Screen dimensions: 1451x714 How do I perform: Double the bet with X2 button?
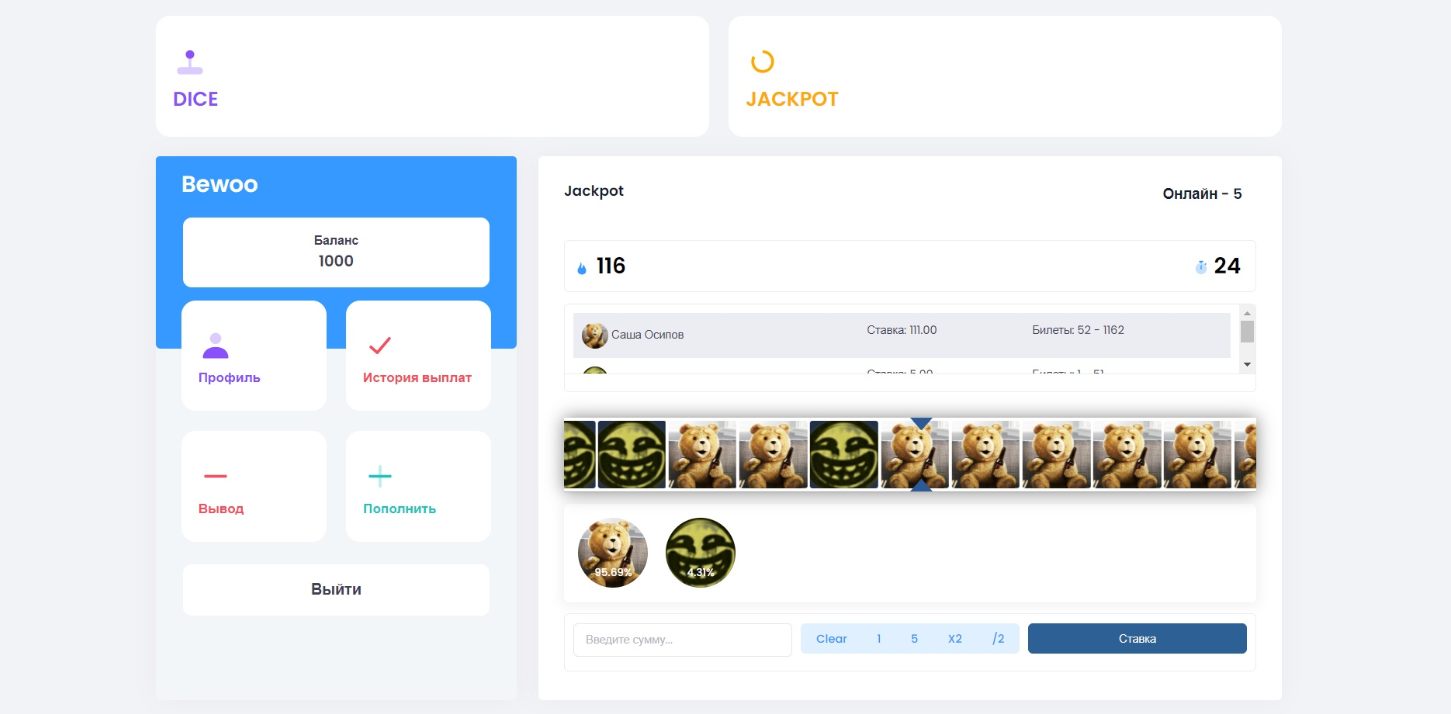coord(955,639)
